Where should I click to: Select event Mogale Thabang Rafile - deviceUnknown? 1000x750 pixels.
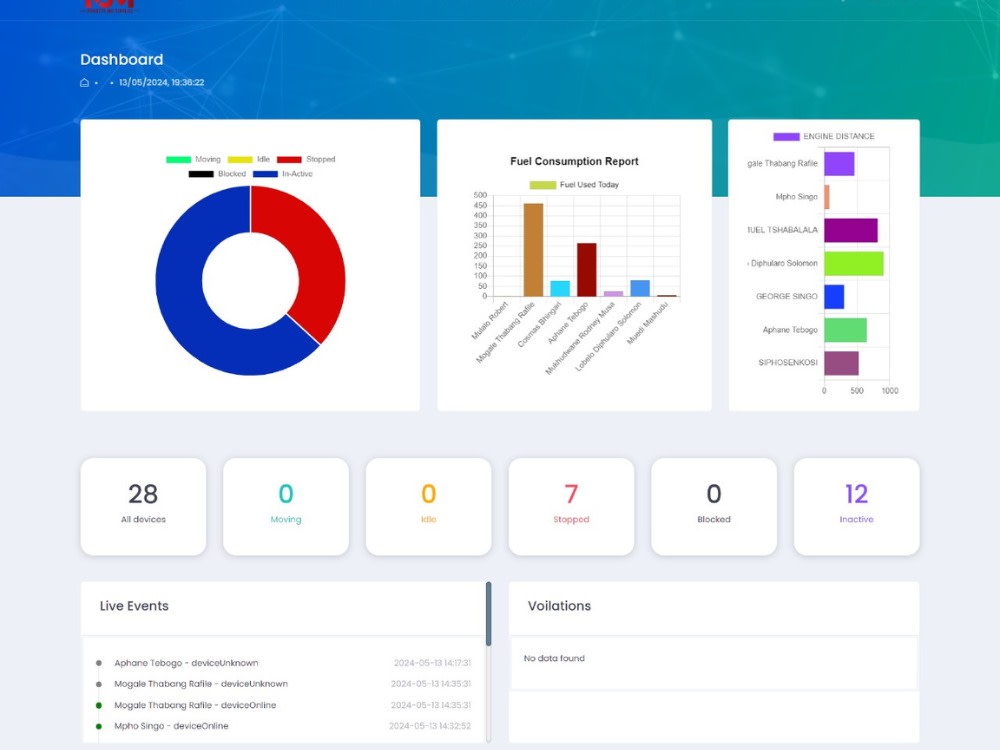[201, 684]
